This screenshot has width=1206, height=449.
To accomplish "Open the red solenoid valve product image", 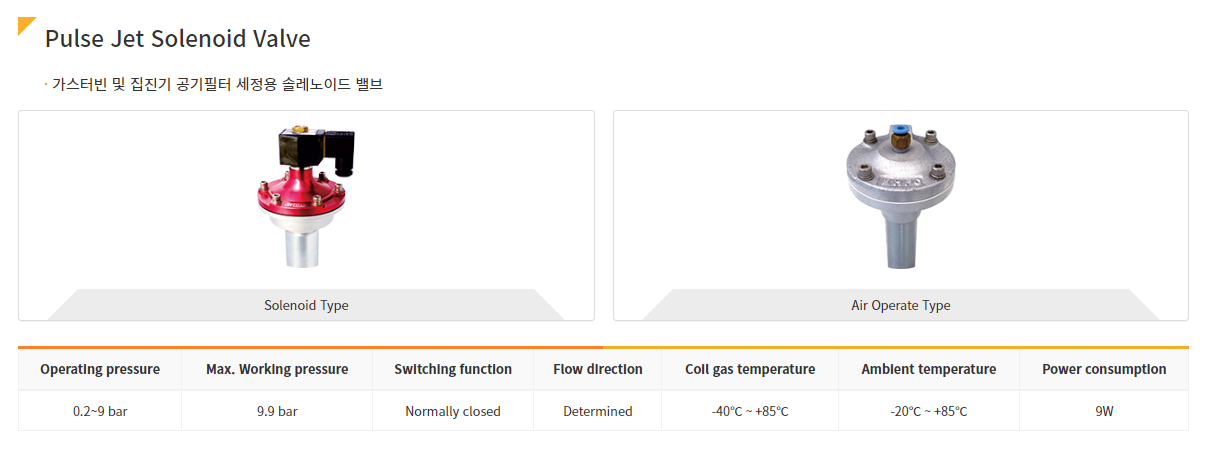I will coord(306,198).
